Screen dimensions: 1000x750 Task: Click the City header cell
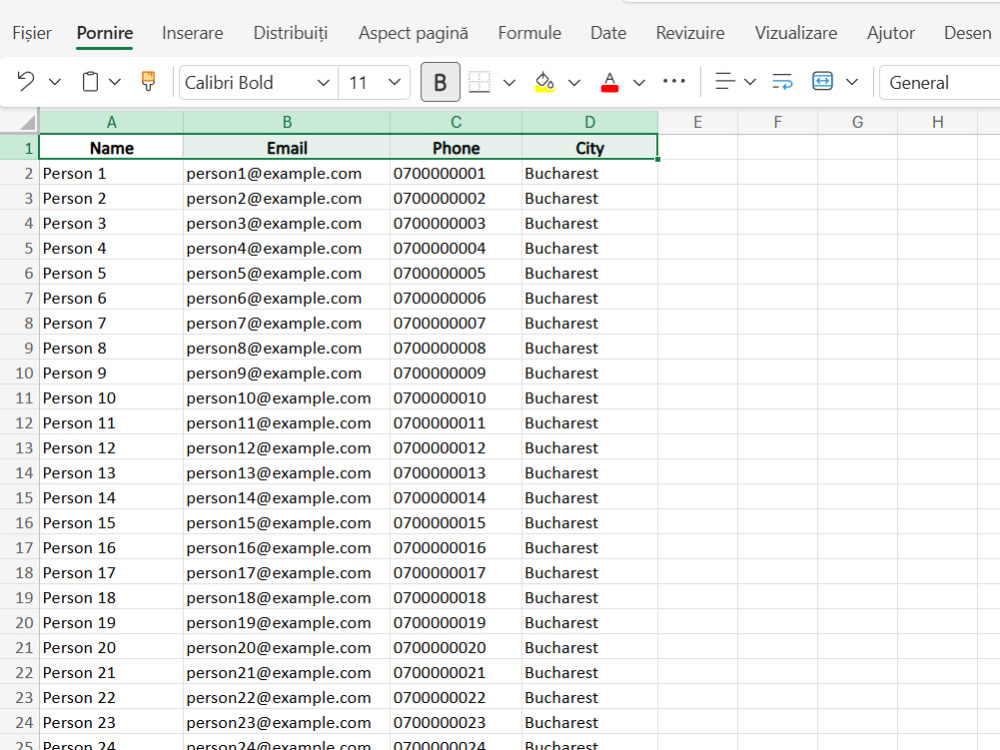pos(590,148)
